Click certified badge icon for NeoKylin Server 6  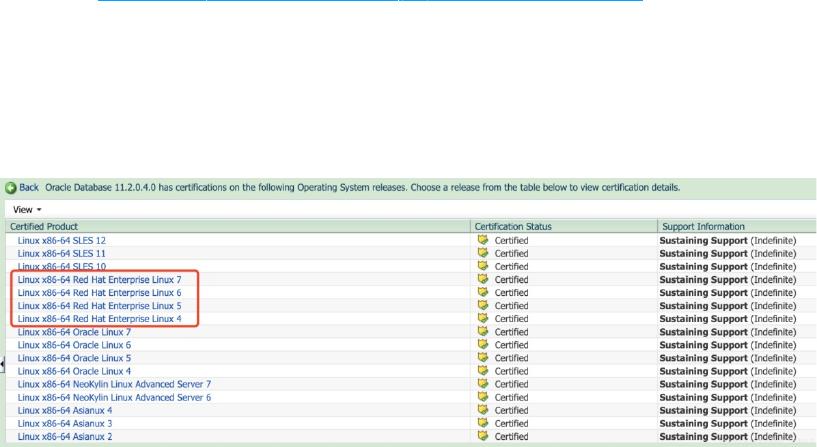pos(483,396)
